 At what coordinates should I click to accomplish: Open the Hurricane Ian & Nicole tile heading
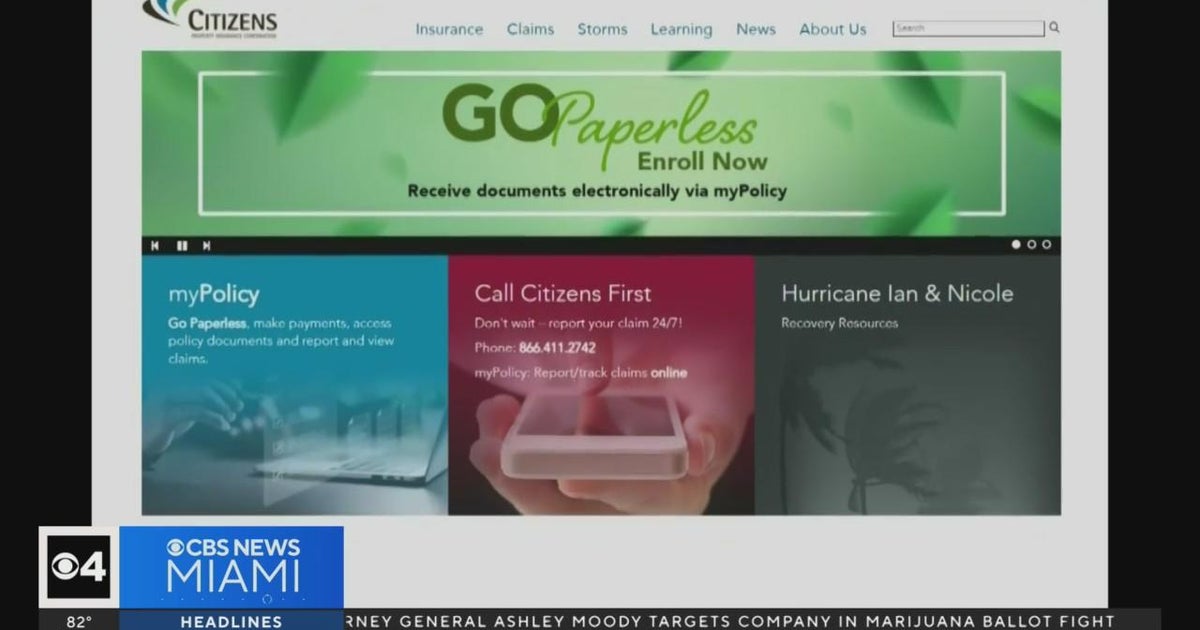pos(897,293)
